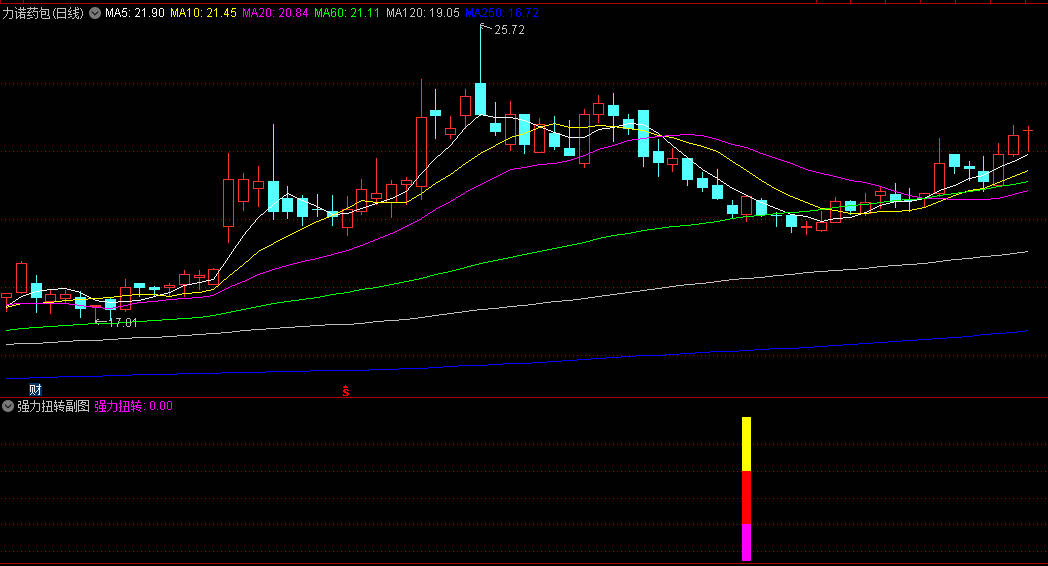1048x566 pixels.
Task: Click the 25.72 high price flag
Action: tap(508, 30)
